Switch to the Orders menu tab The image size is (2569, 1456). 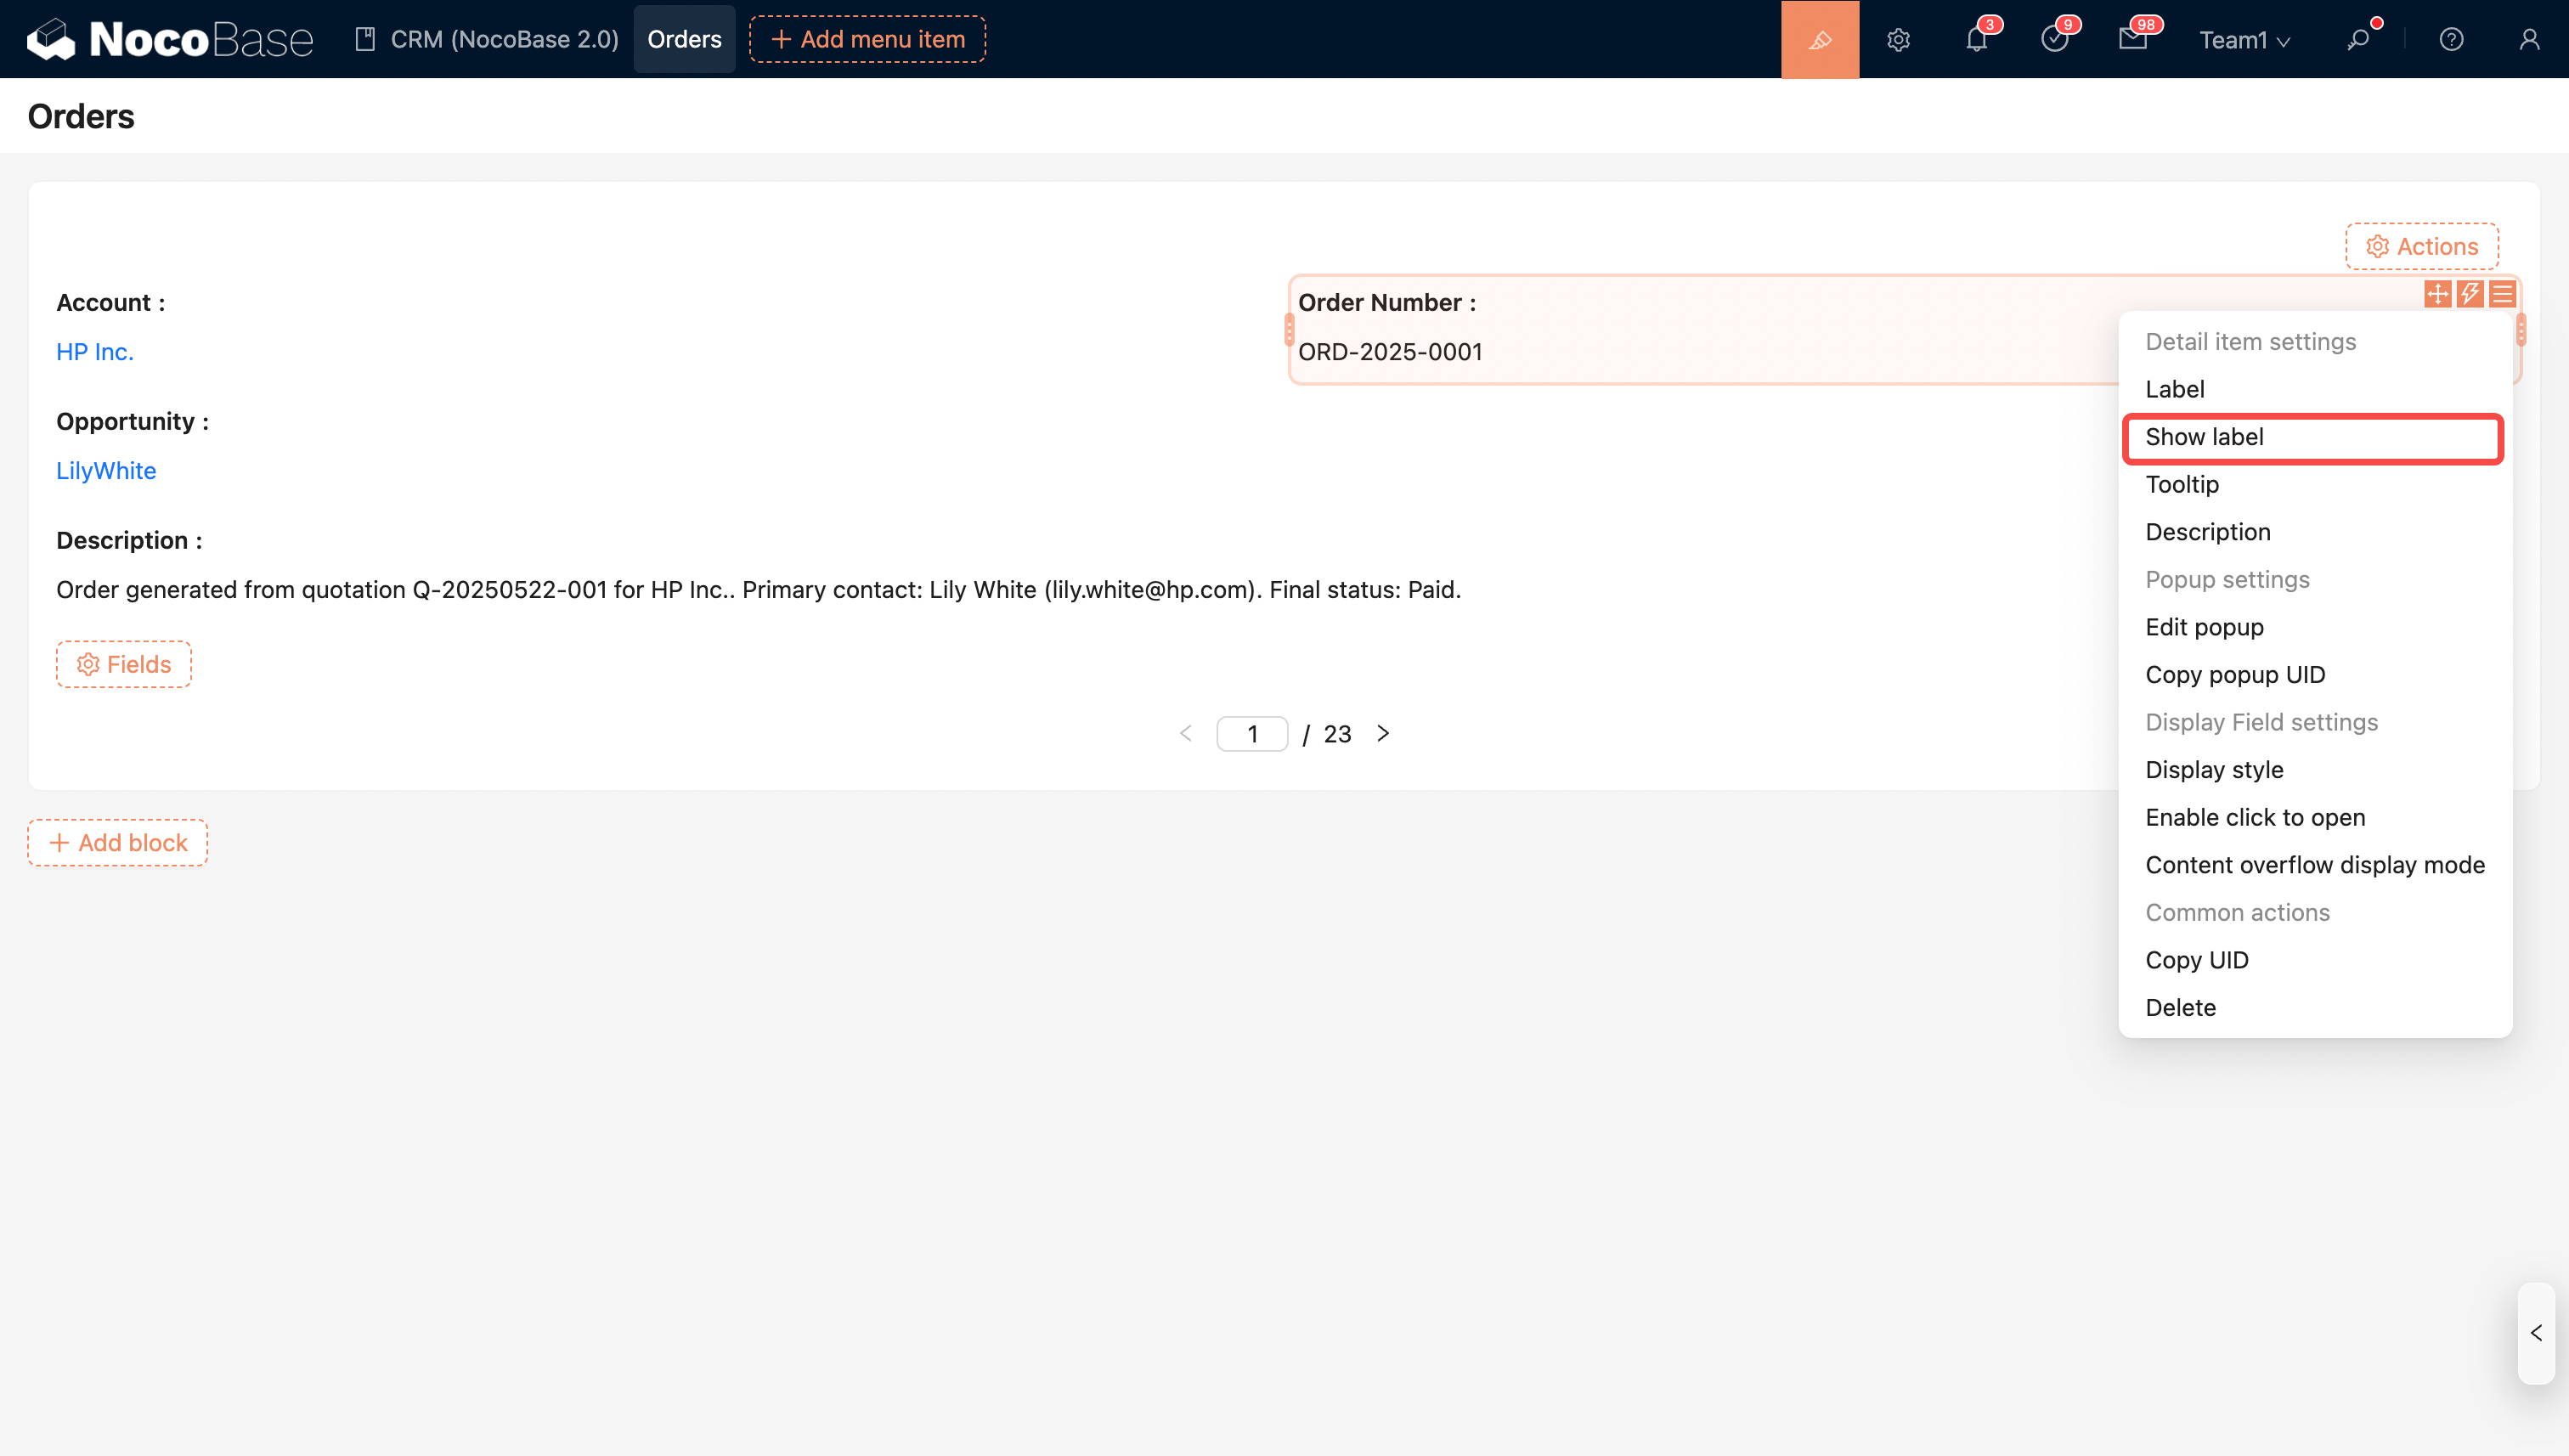(684, 39)
